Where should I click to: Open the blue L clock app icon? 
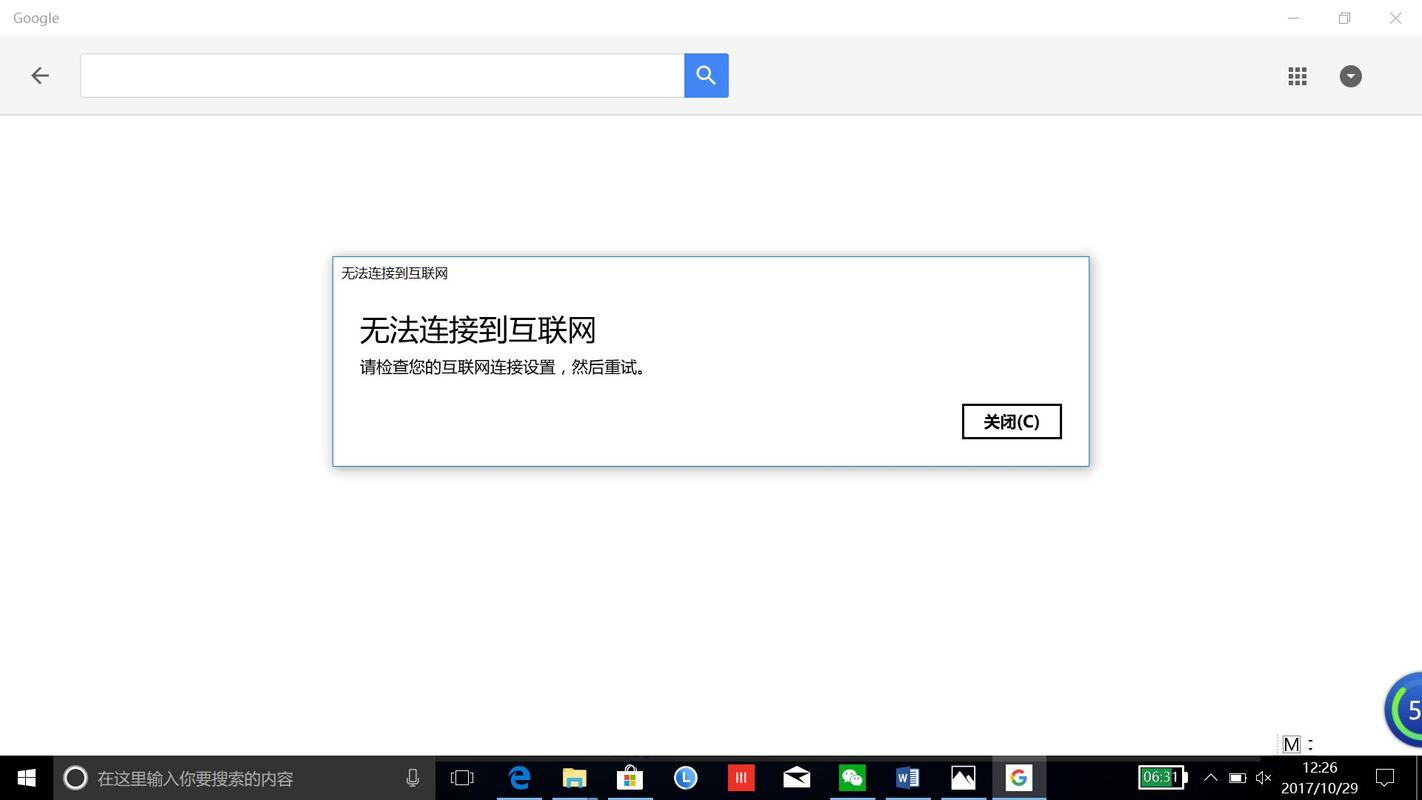(685, 778)
